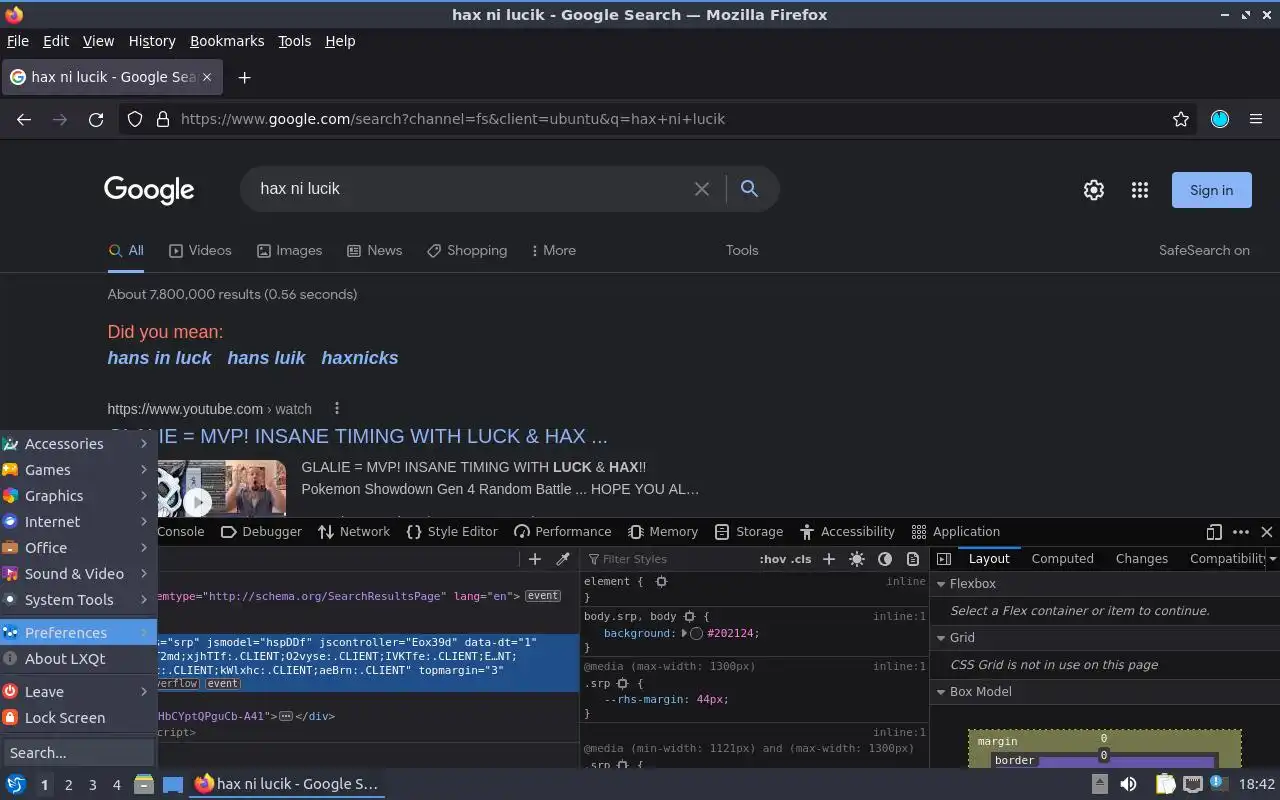Click the overflow badge on selected node
The width and height of the screenshot is (1280, 800).
point(179,684)
